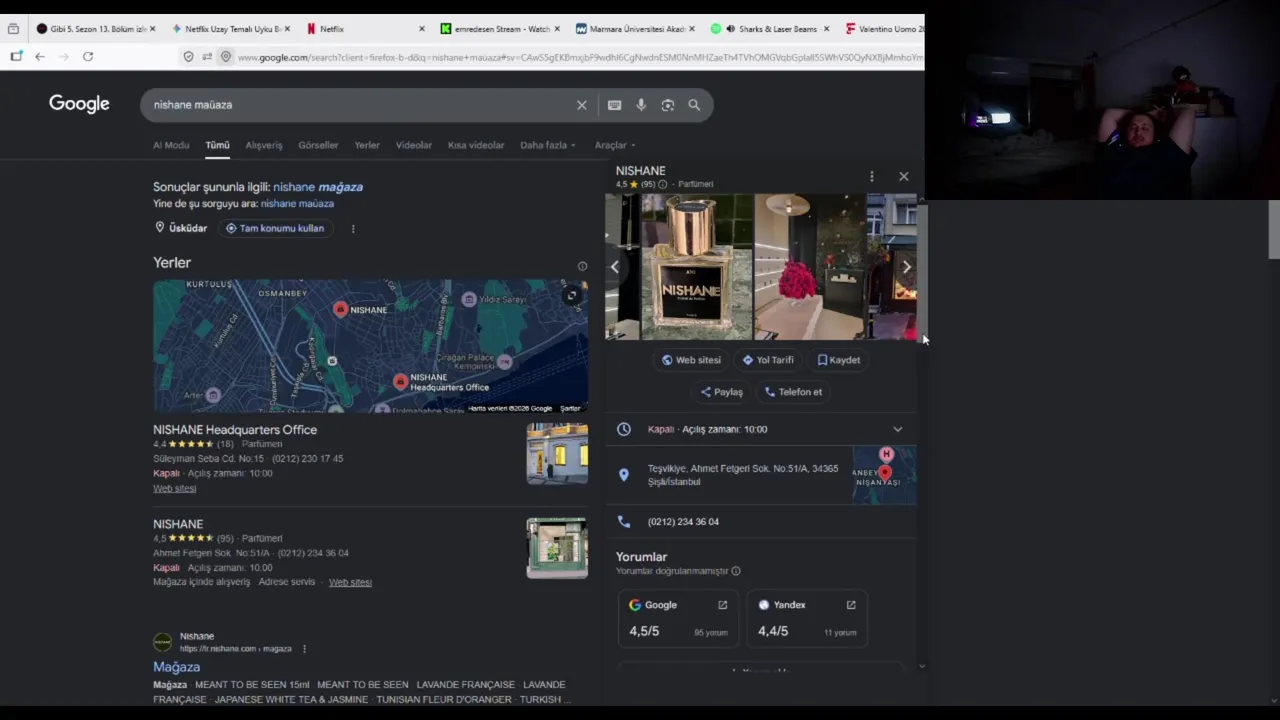Image resolution: width=1280 pixels, height=720 pixels.
Task: Click the NISHANE perfume bottle photo
Action: tap(695, 267)
